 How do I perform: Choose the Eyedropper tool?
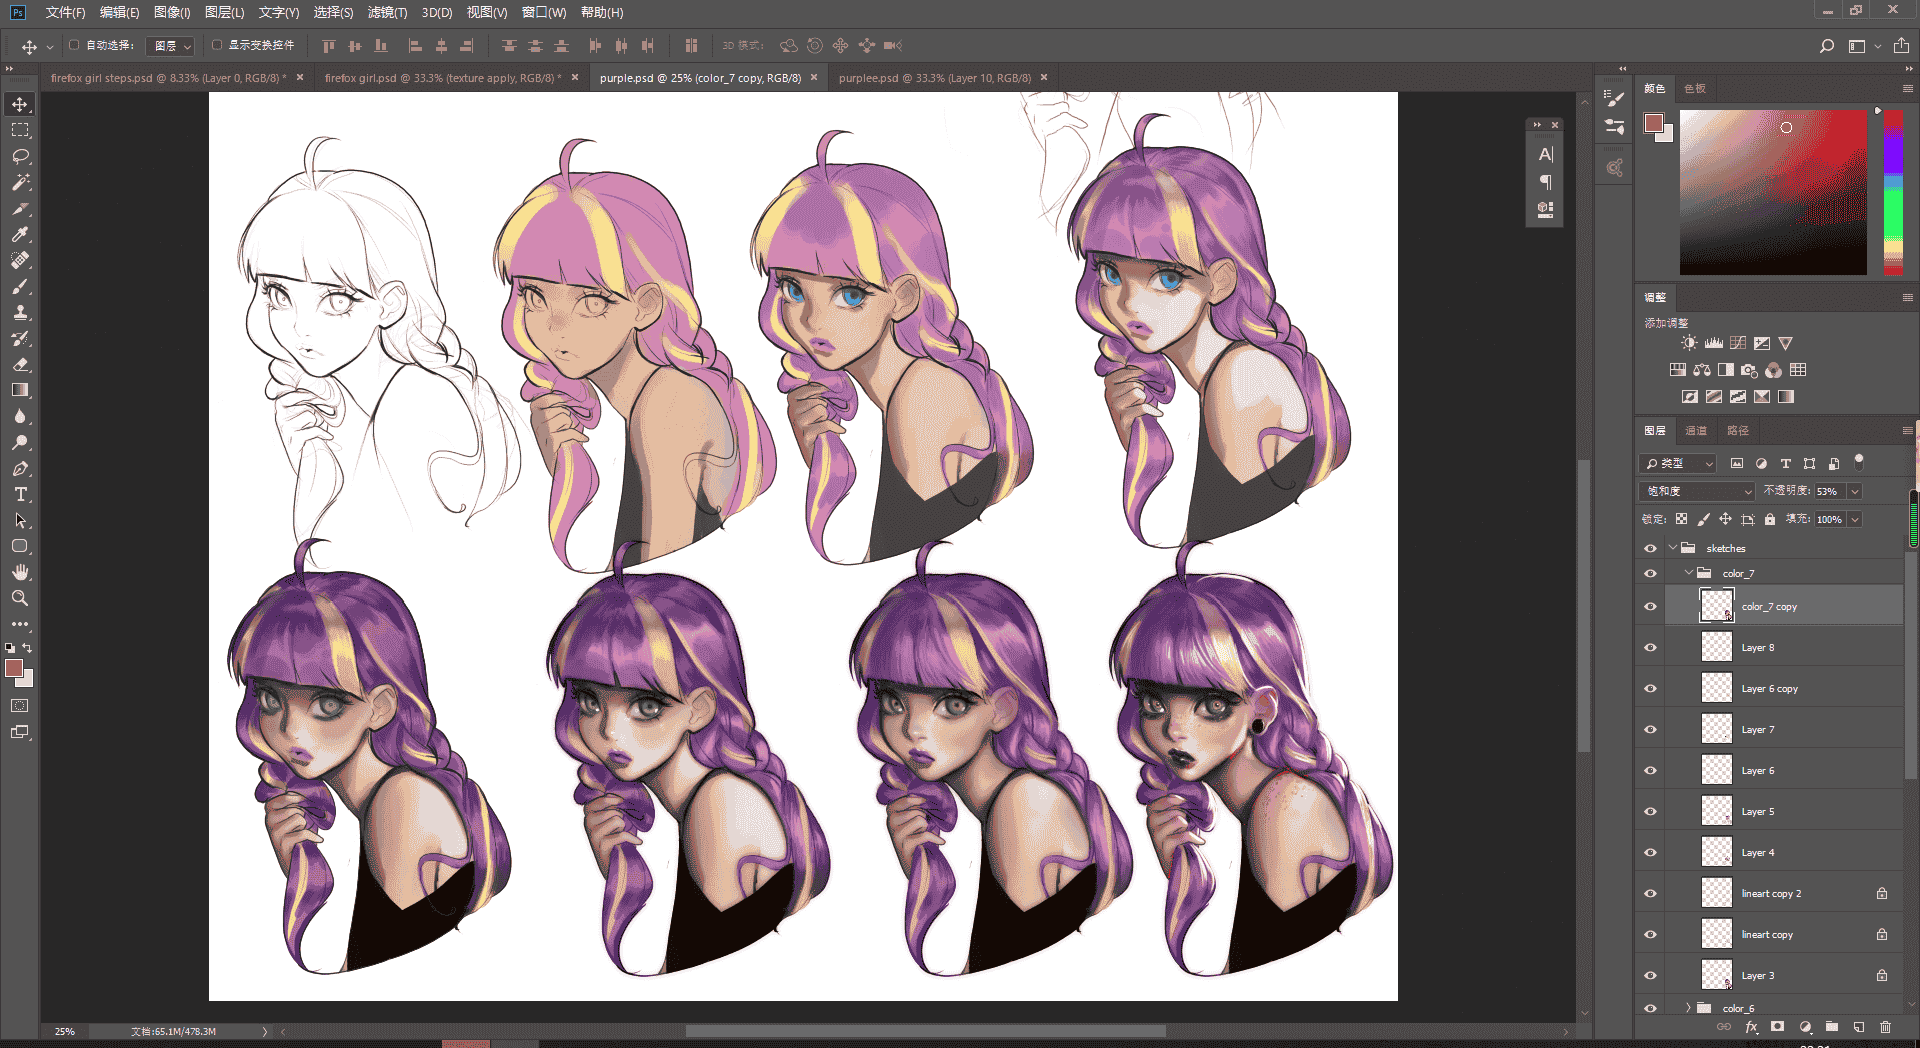click(x=20, y=234)
